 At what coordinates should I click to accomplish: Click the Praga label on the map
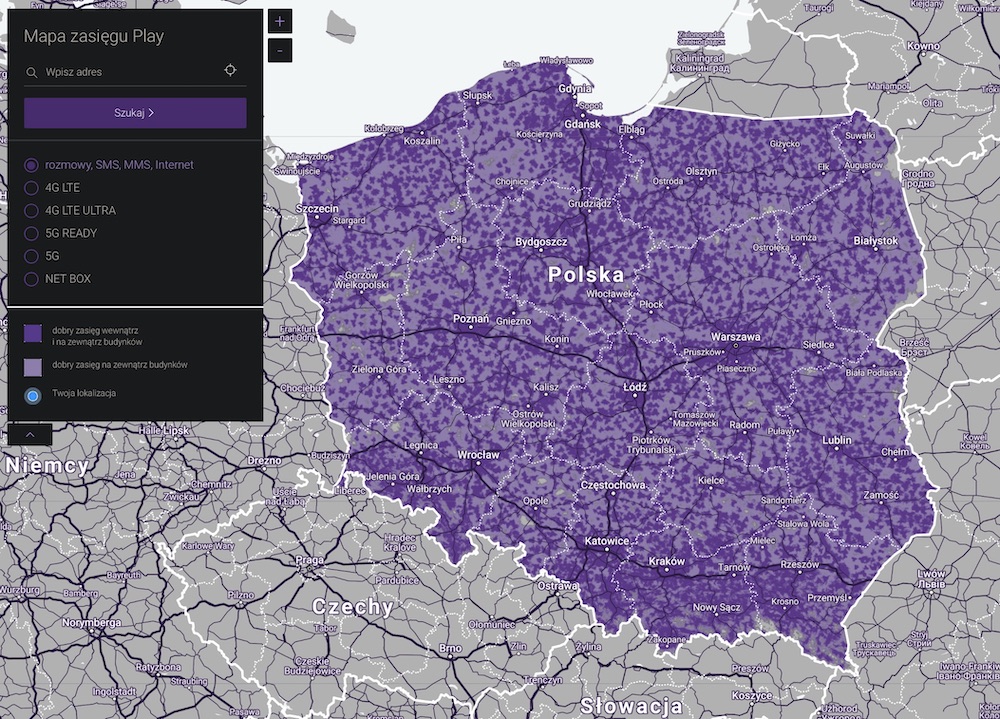pos(310,560)
